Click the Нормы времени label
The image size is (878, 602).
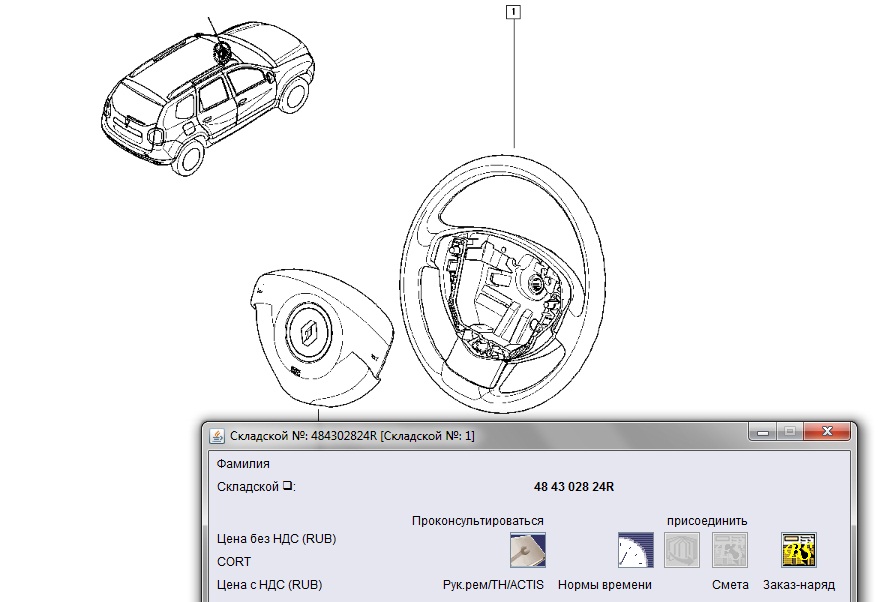pyautogui.click(x=605, y=585)
